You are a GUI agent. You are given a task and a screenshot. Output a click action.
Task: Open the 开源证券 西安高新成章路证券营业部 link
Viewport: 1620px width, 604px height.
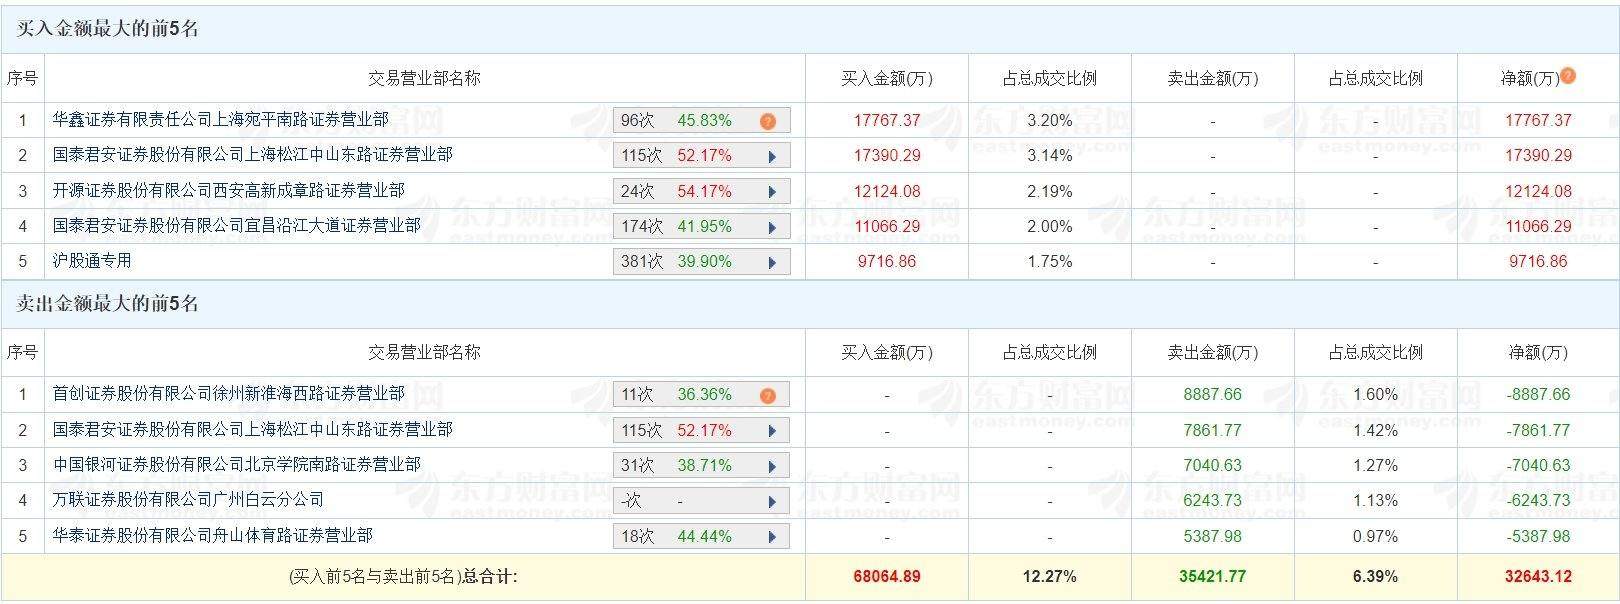coord(228,190)
